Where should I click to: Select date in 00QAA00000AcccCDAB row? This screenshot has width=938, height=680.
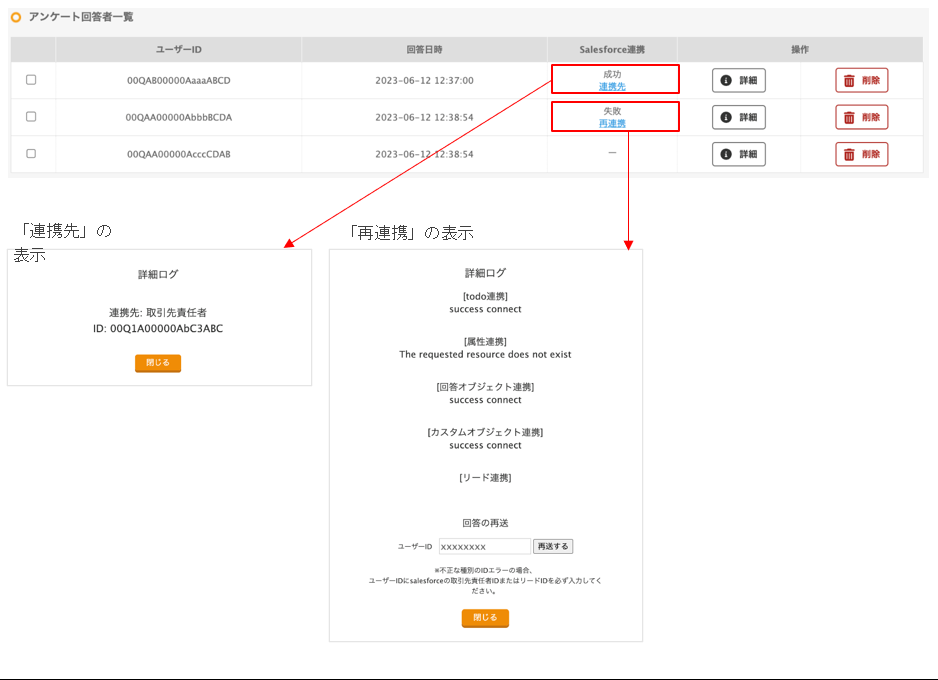(x=424, y=154)
